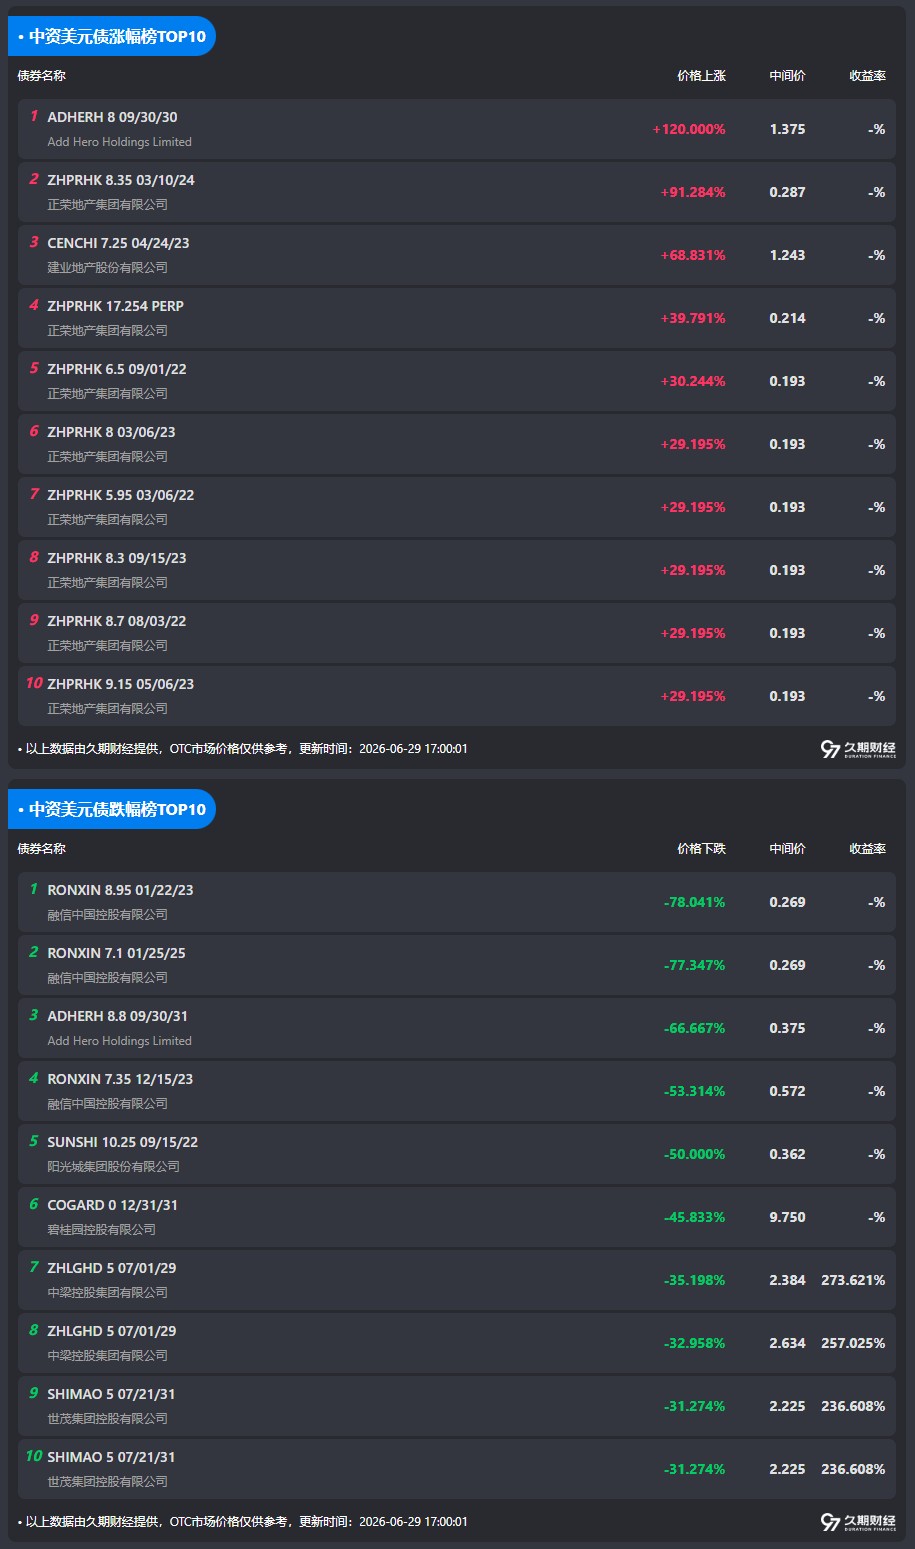The image size is (915, 1549).
Task: Click mid price 0.214
Action: click(787, 318)
